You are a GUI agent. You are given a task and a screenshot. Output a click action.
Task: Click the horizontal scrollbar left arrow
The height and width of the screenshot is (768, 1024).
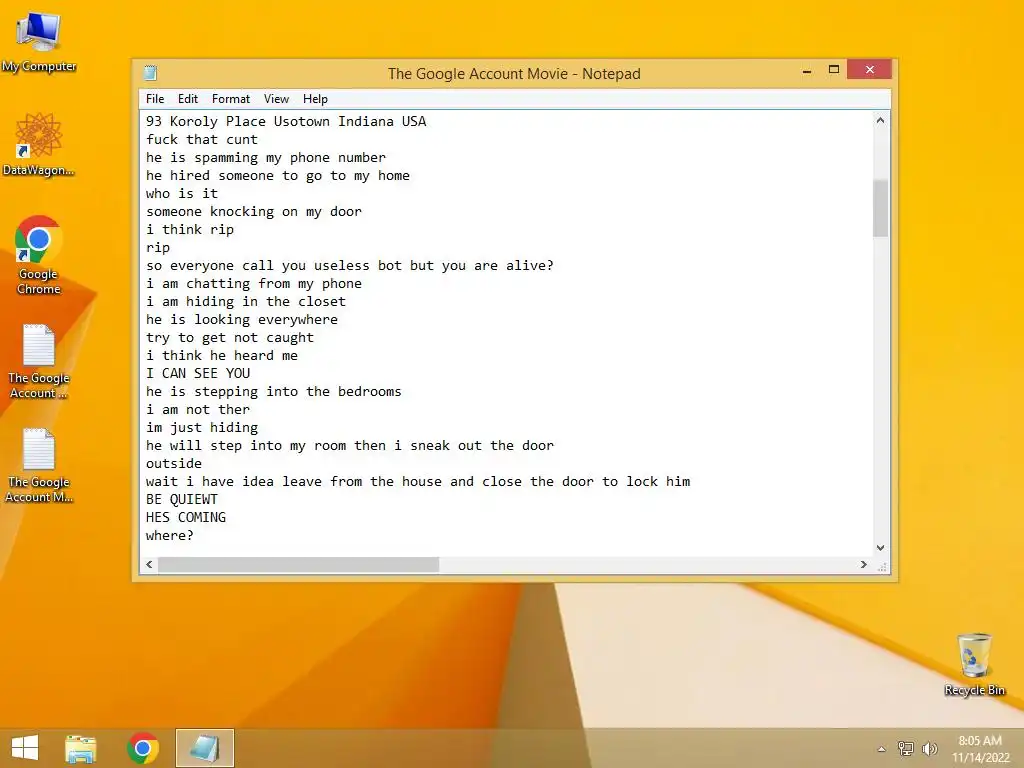[149, 564]
